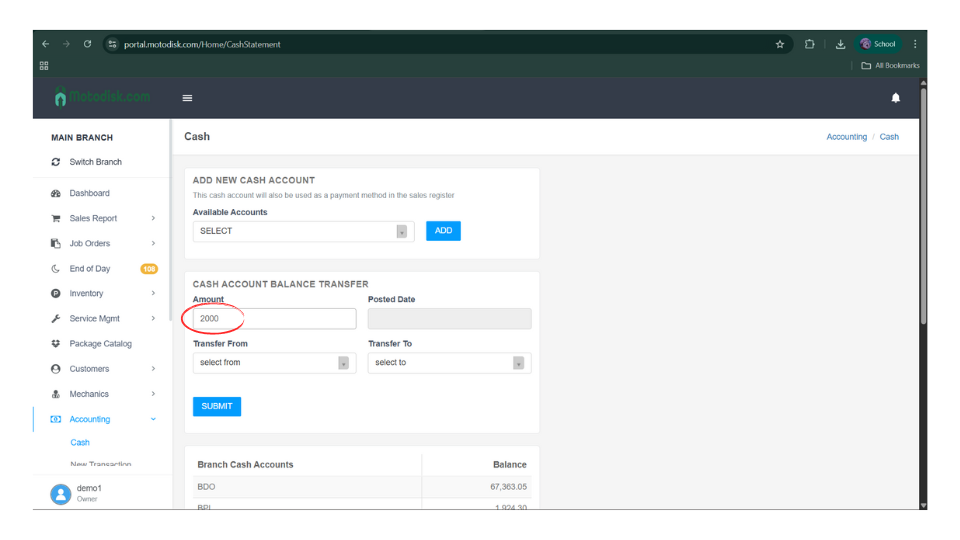This screenshot has height=540, width=960.
Task: Open Package Catalog from sidebar
Action: click(100, 344)
